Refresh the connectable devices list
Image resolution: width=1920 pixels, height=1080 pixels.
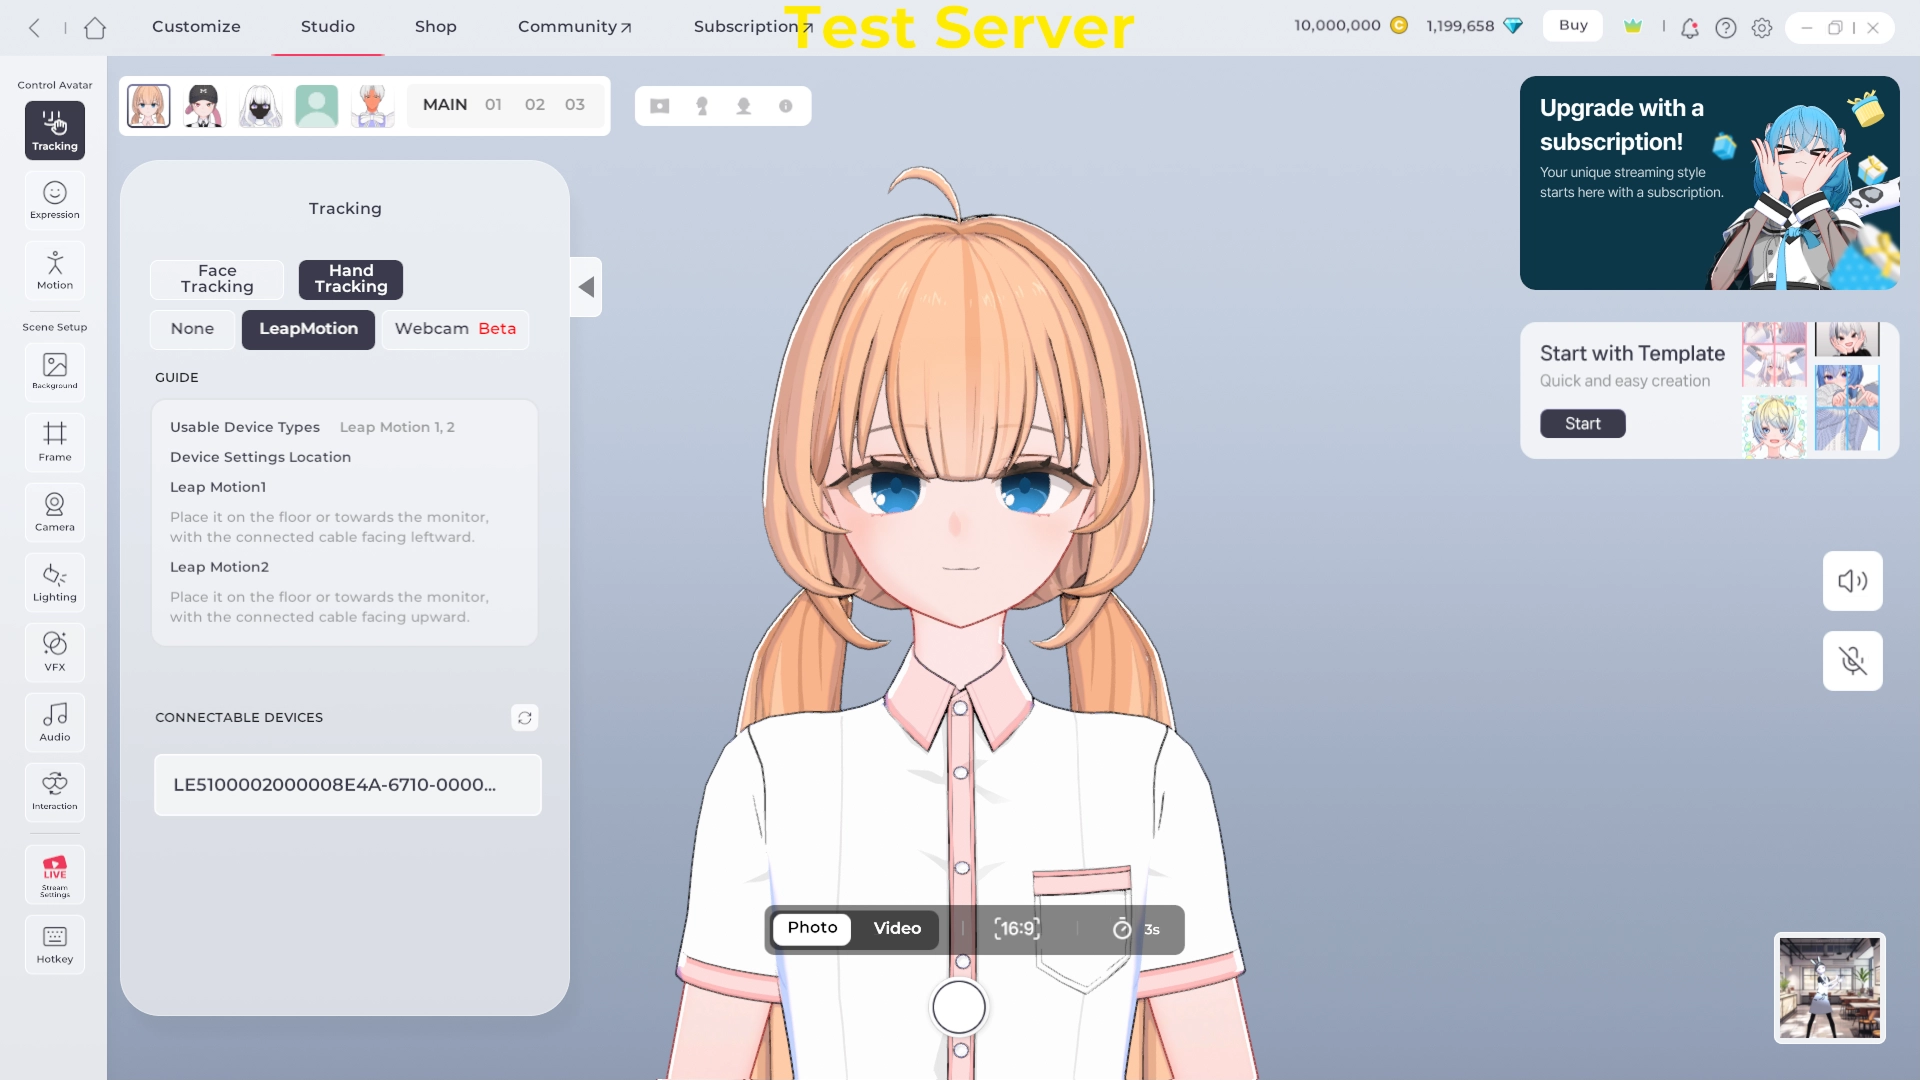pyautogui.click(x=525, y=718)
